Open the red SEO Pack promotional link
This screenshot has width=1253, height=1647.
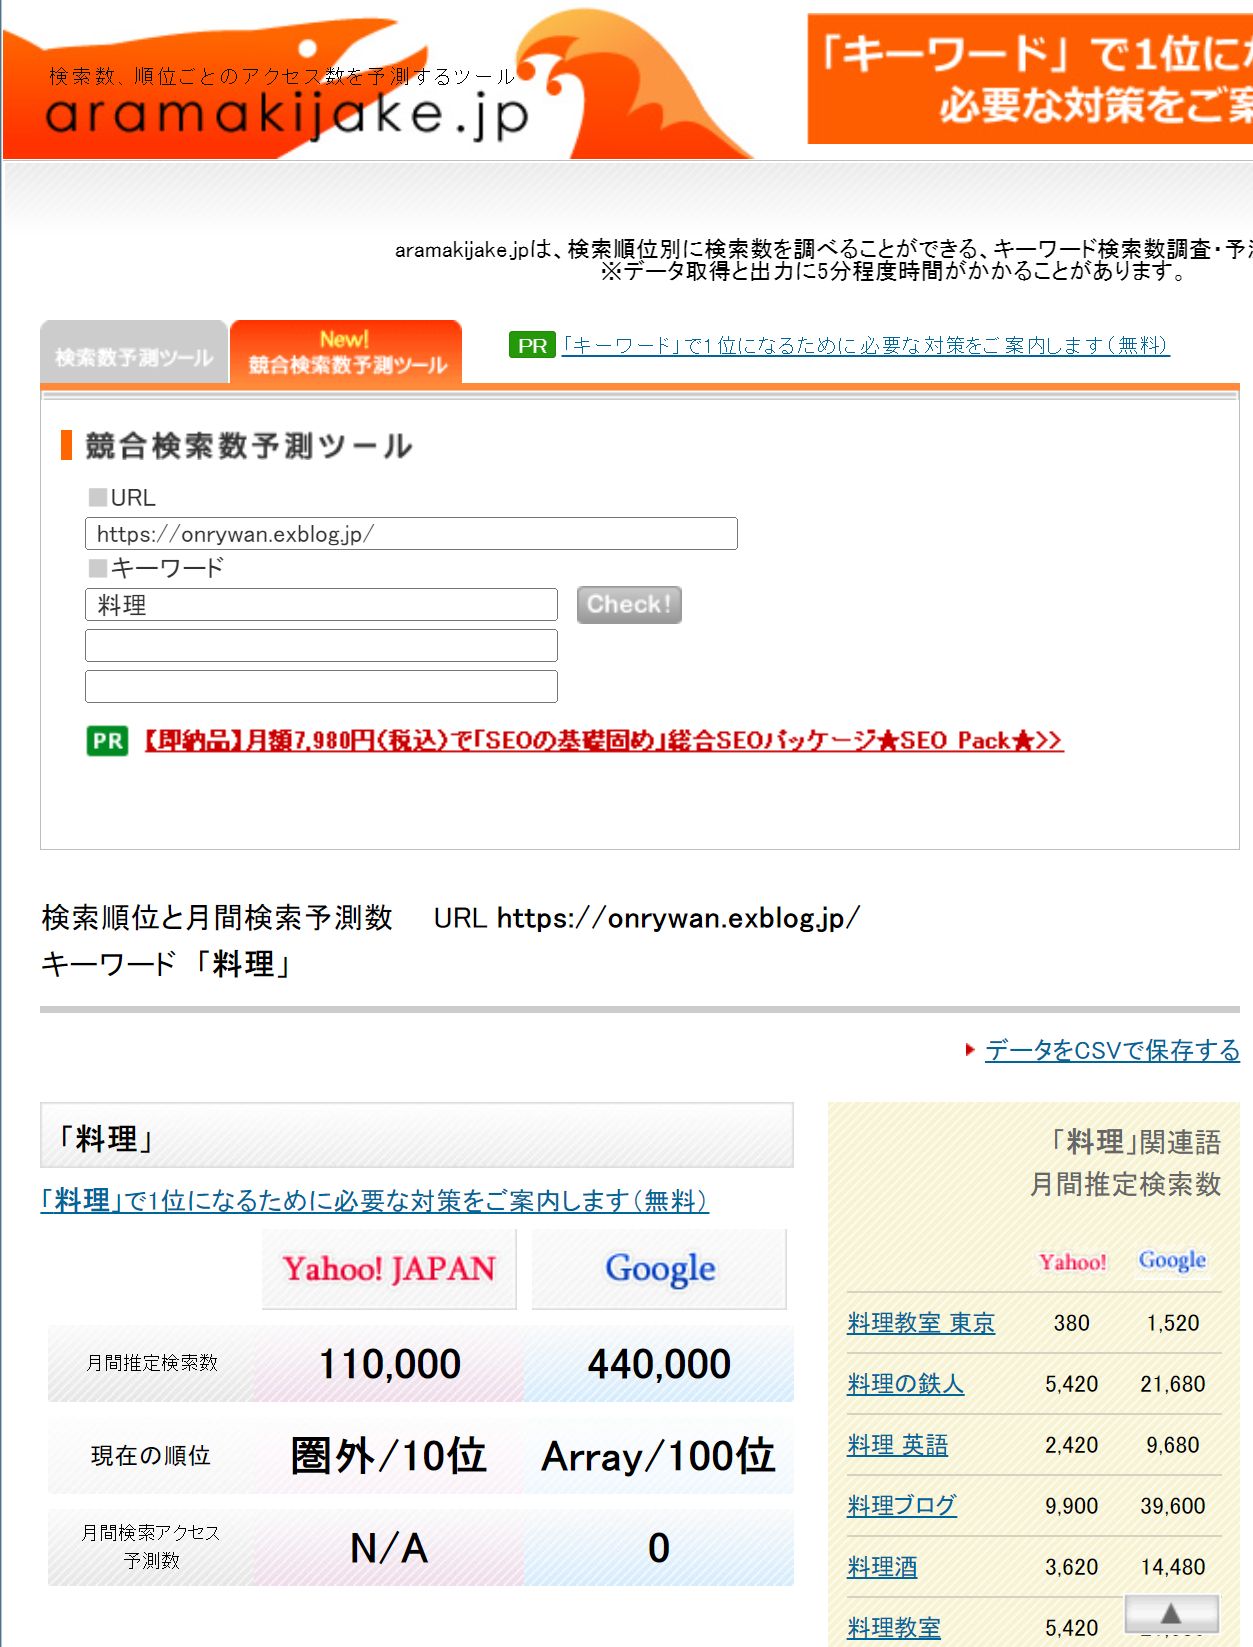click(603, 741)
